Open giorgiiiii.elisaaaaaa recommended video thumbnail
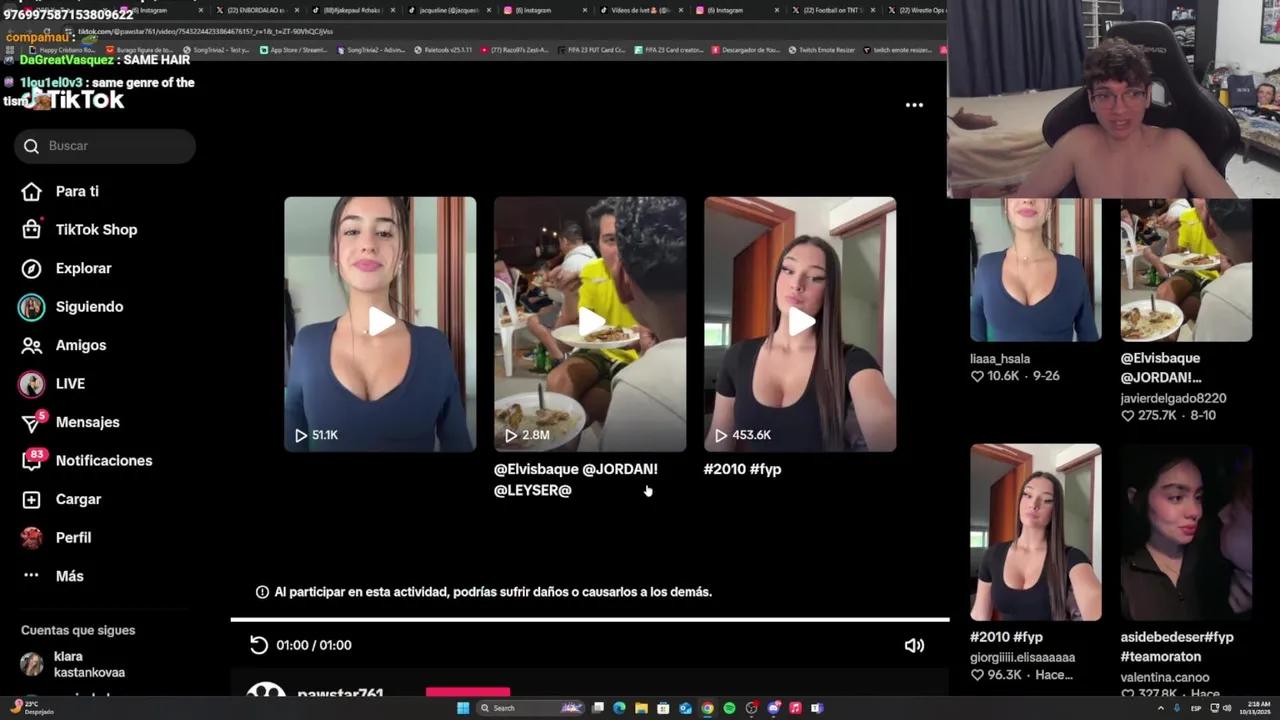This screenshot has height=720, width=1280. click(1035, 533)
